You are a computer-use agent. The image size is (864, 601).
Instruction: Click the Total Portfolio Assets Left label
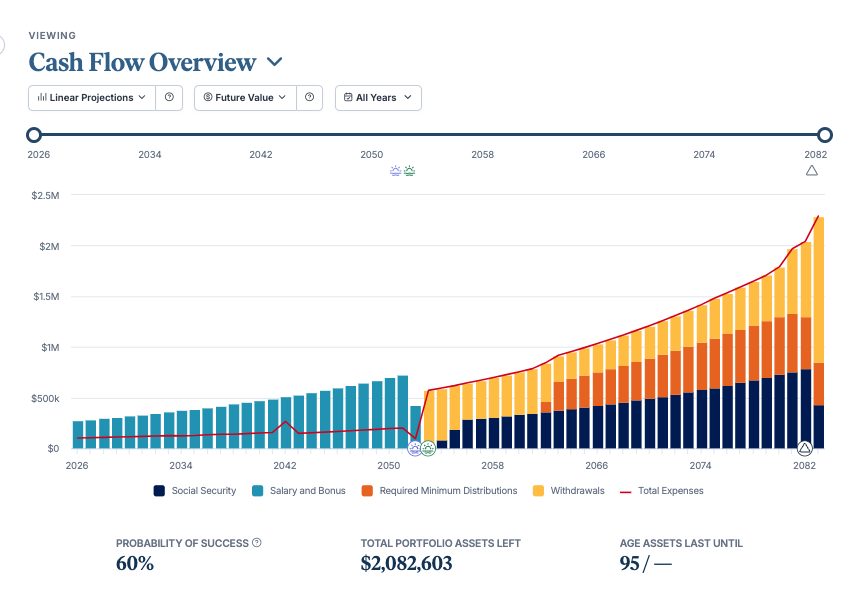point(441,543)
